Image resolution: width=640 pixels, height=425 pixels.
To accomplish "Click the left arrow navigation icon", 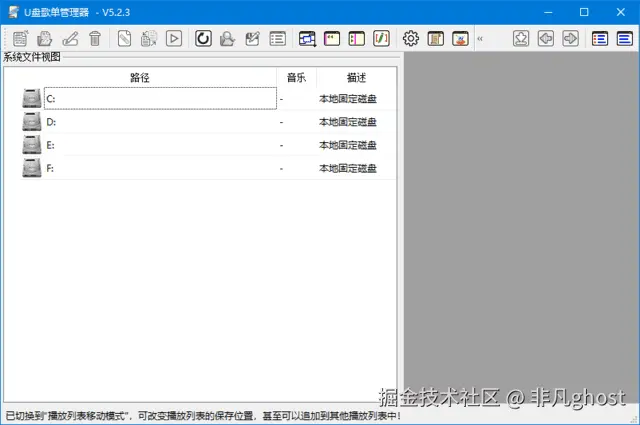I will pos(546,39).
